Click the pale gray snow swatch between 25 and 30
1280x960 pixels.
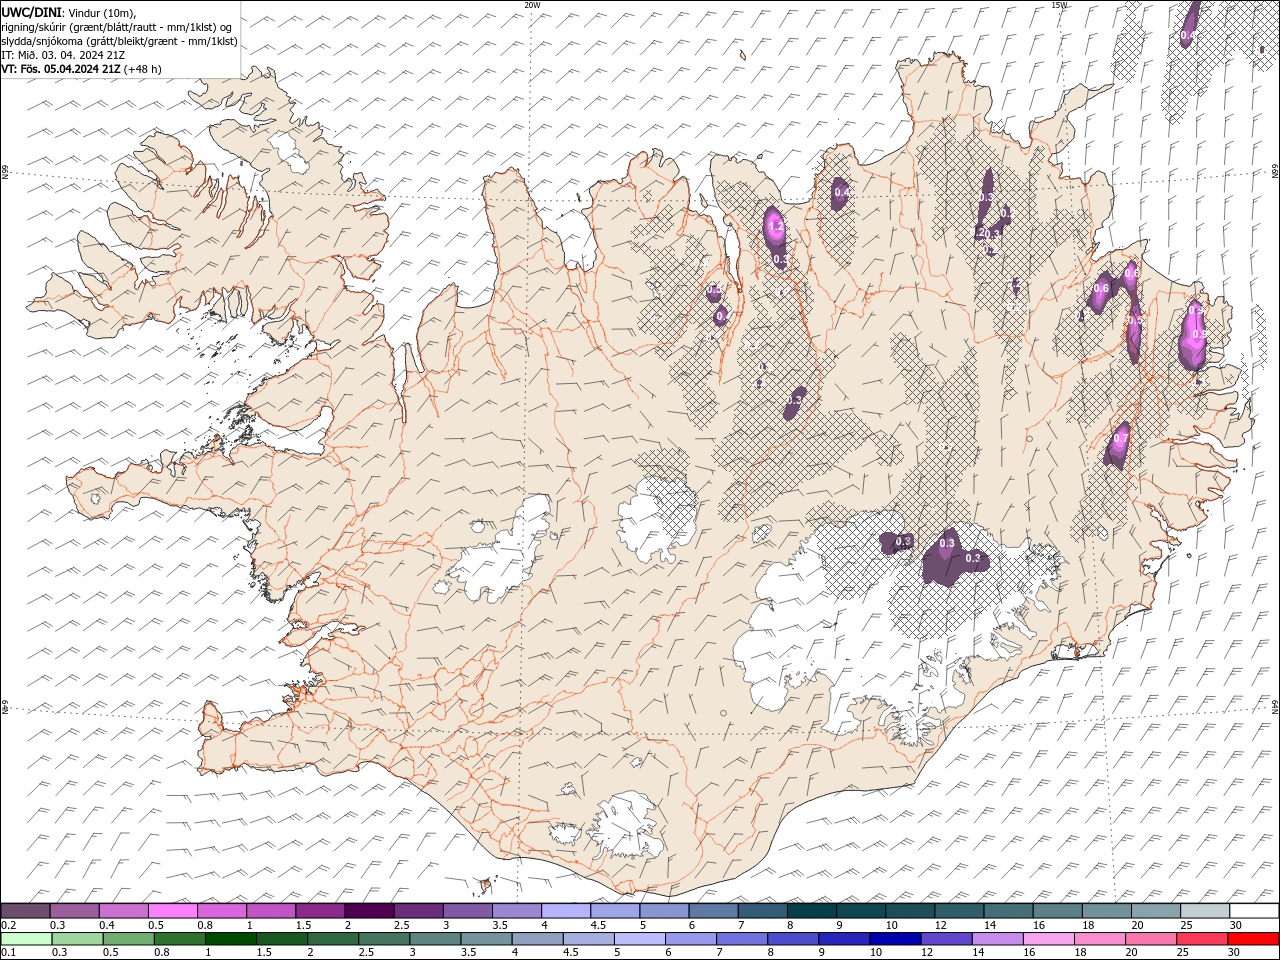(x=1204, y=911)
